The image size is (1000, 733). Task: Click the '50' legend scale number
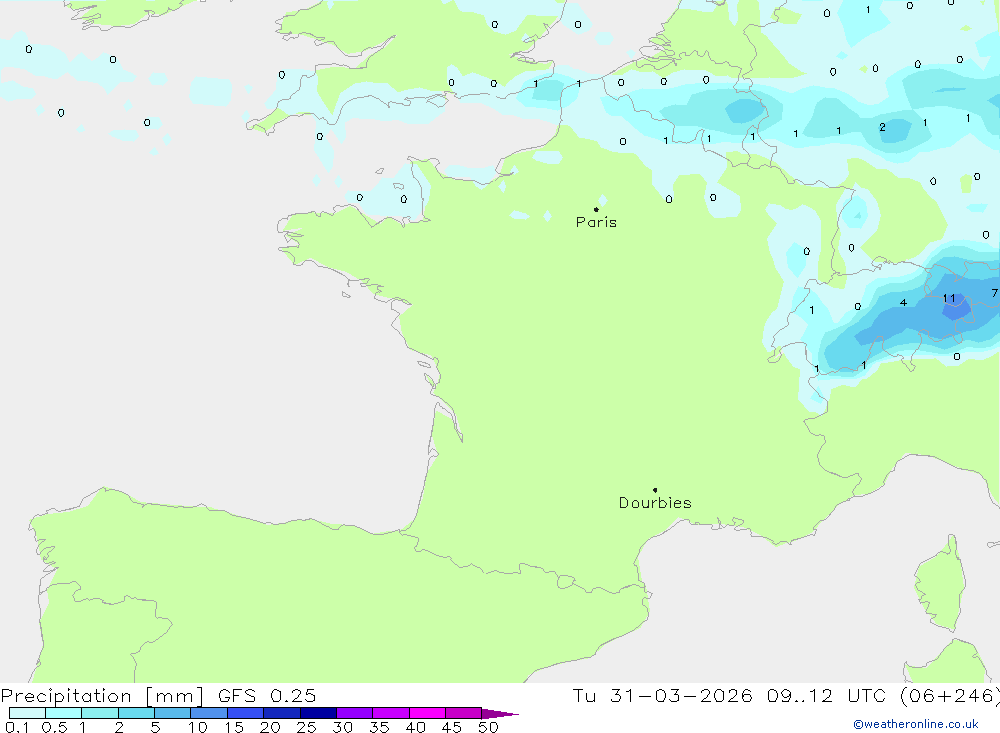point(488,727)
